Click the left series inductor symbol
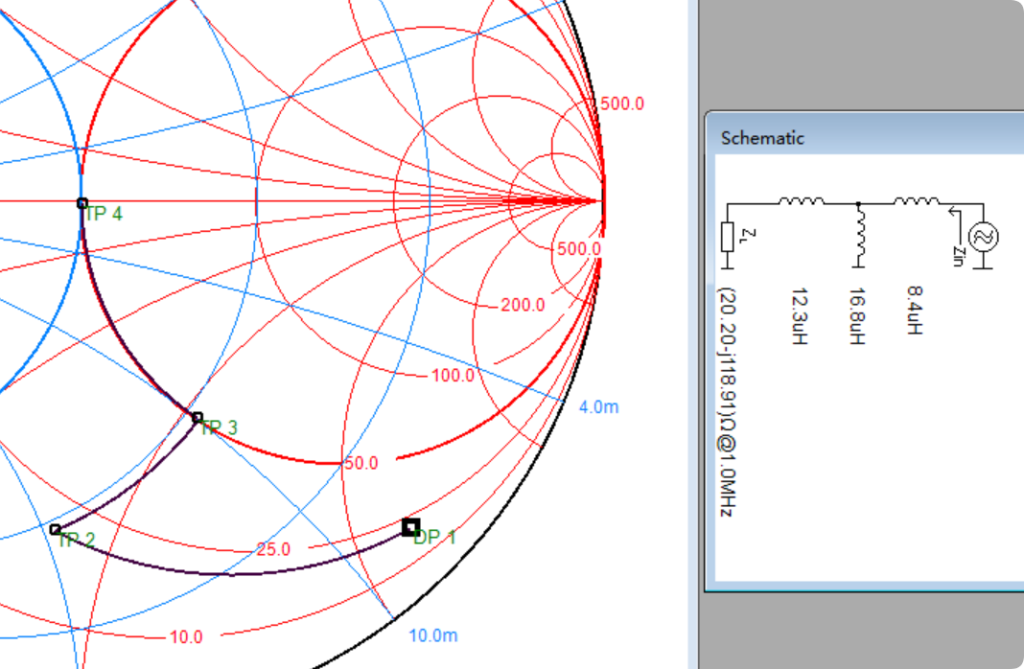Image resolution: width=1024 pixels, height=669 pixels. (801, 202)
